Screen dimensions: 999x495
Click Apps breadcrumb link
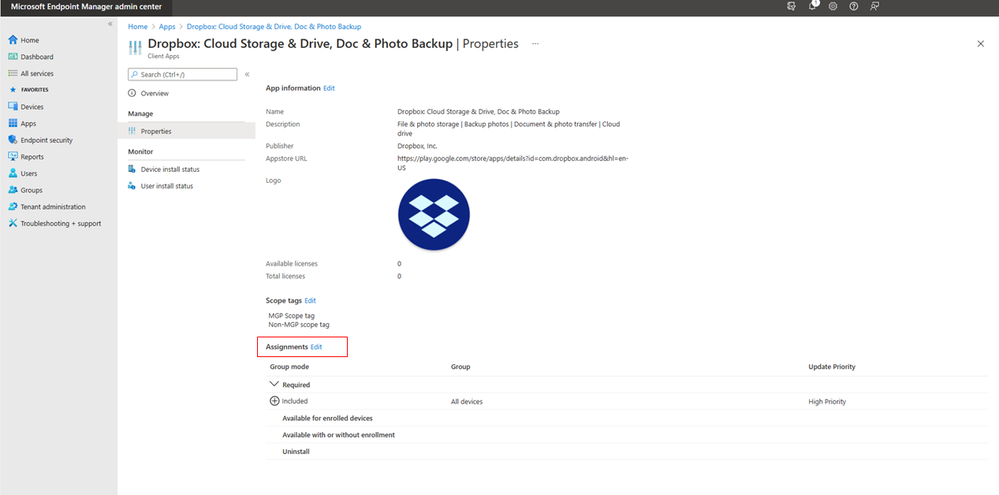click(x=167, y=27)
